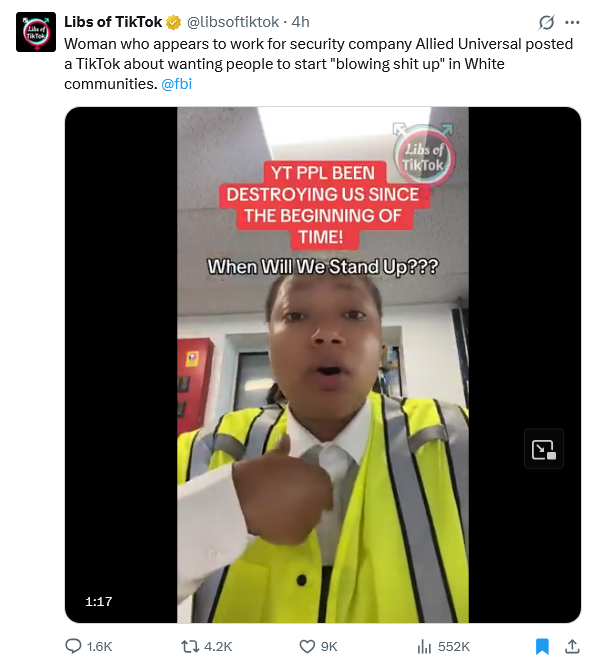
Task: Repost using the retweet arrows icon
Action: (190, 647)
